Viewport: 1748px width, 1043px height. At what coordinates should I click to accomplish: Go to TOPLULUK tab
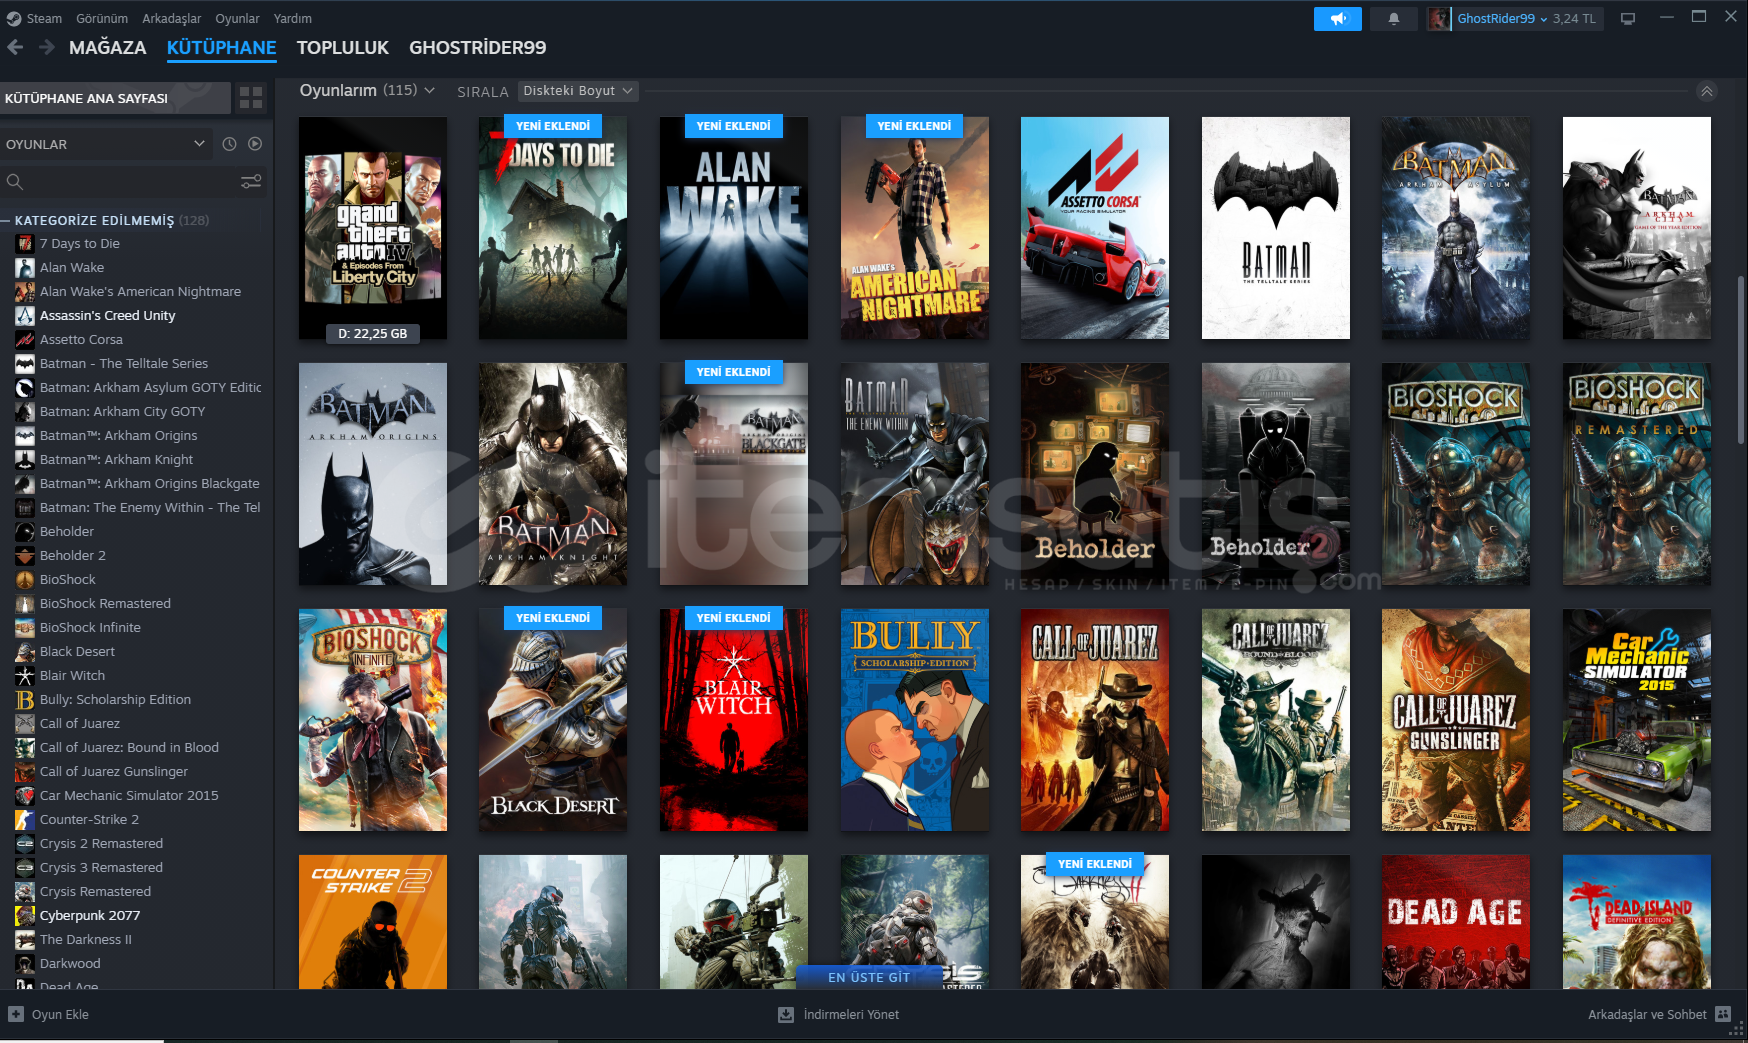[x=342, y=47]
